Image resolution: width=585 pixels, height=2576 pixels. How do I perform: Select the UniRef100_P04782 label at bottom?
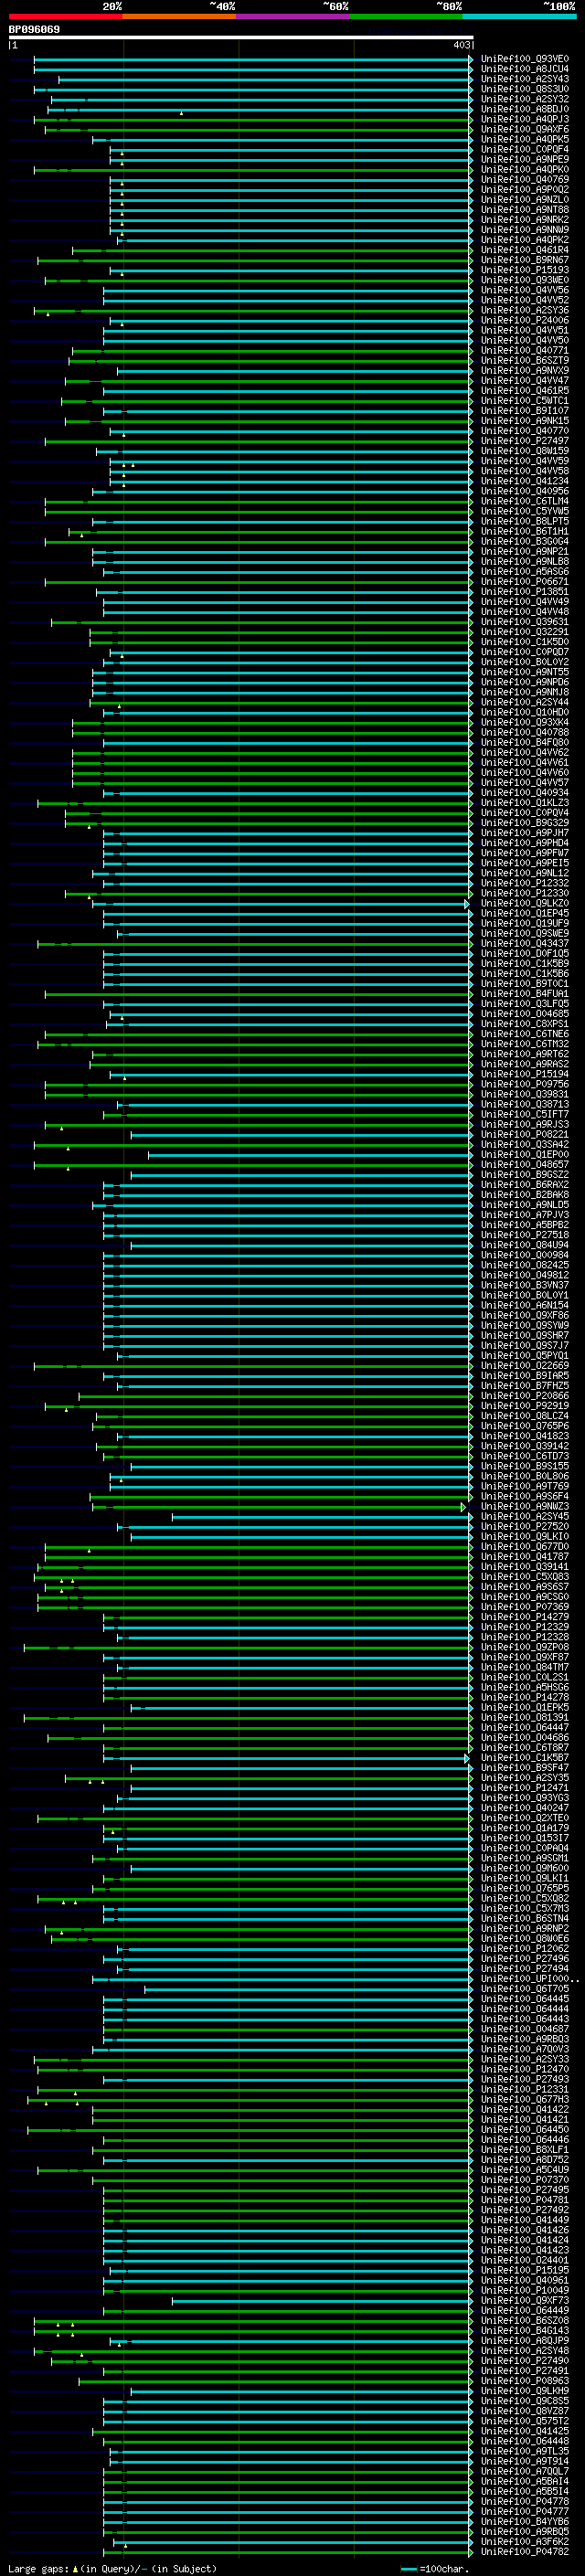click(x=524, y=2552)
